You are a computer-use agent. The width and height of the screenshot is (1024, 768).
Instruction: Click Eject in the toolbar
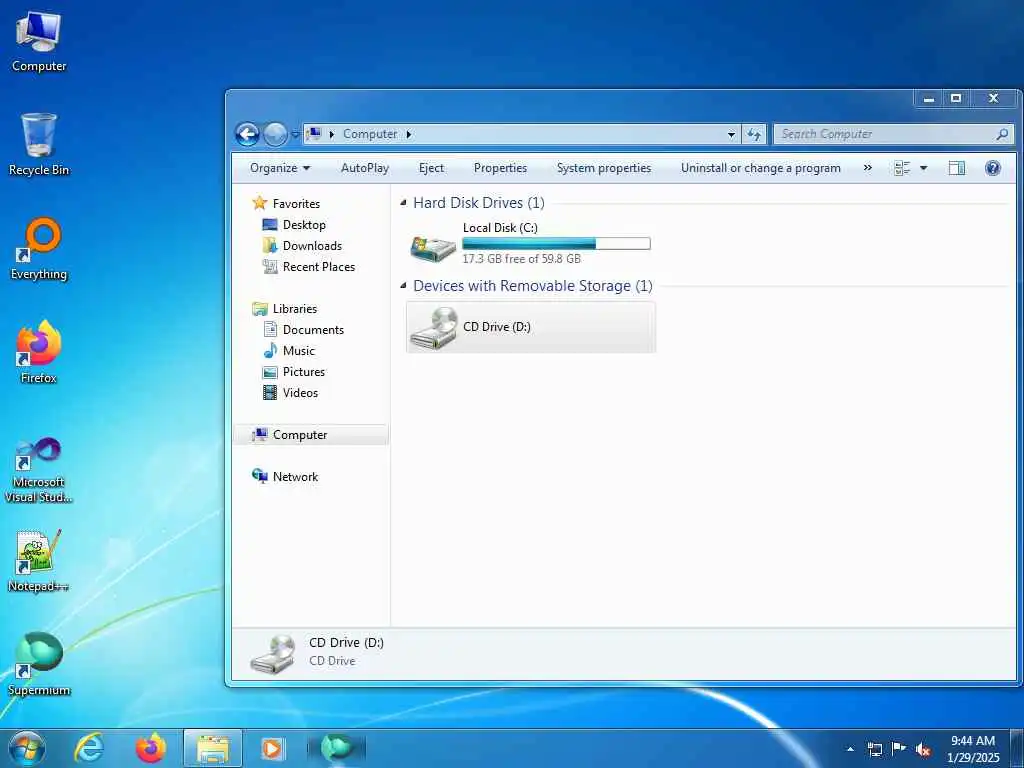point(431,168)
